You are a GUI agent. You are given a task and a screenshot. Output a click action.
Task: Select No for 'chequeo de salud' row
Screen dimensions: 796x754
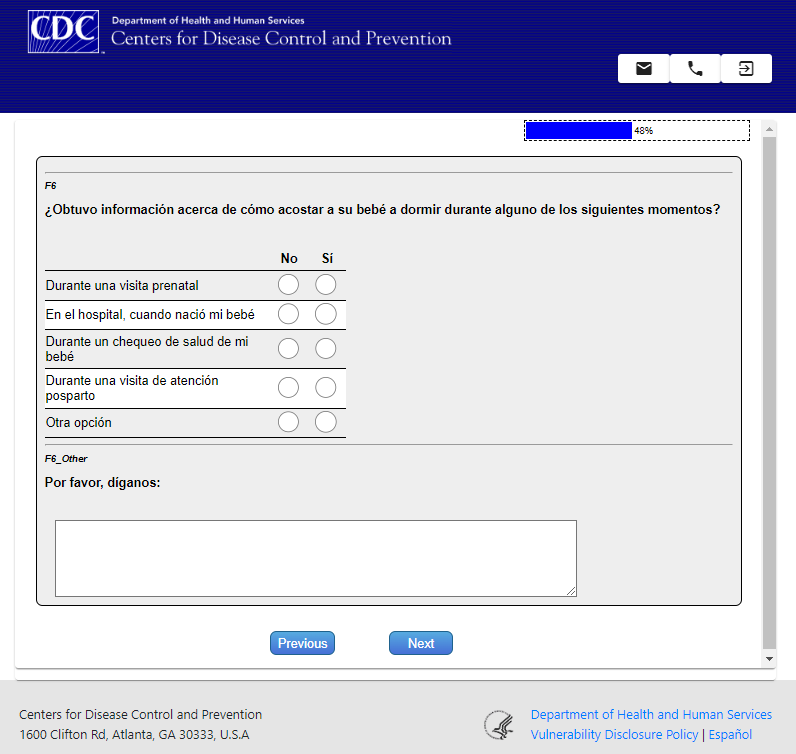(288, 349)
